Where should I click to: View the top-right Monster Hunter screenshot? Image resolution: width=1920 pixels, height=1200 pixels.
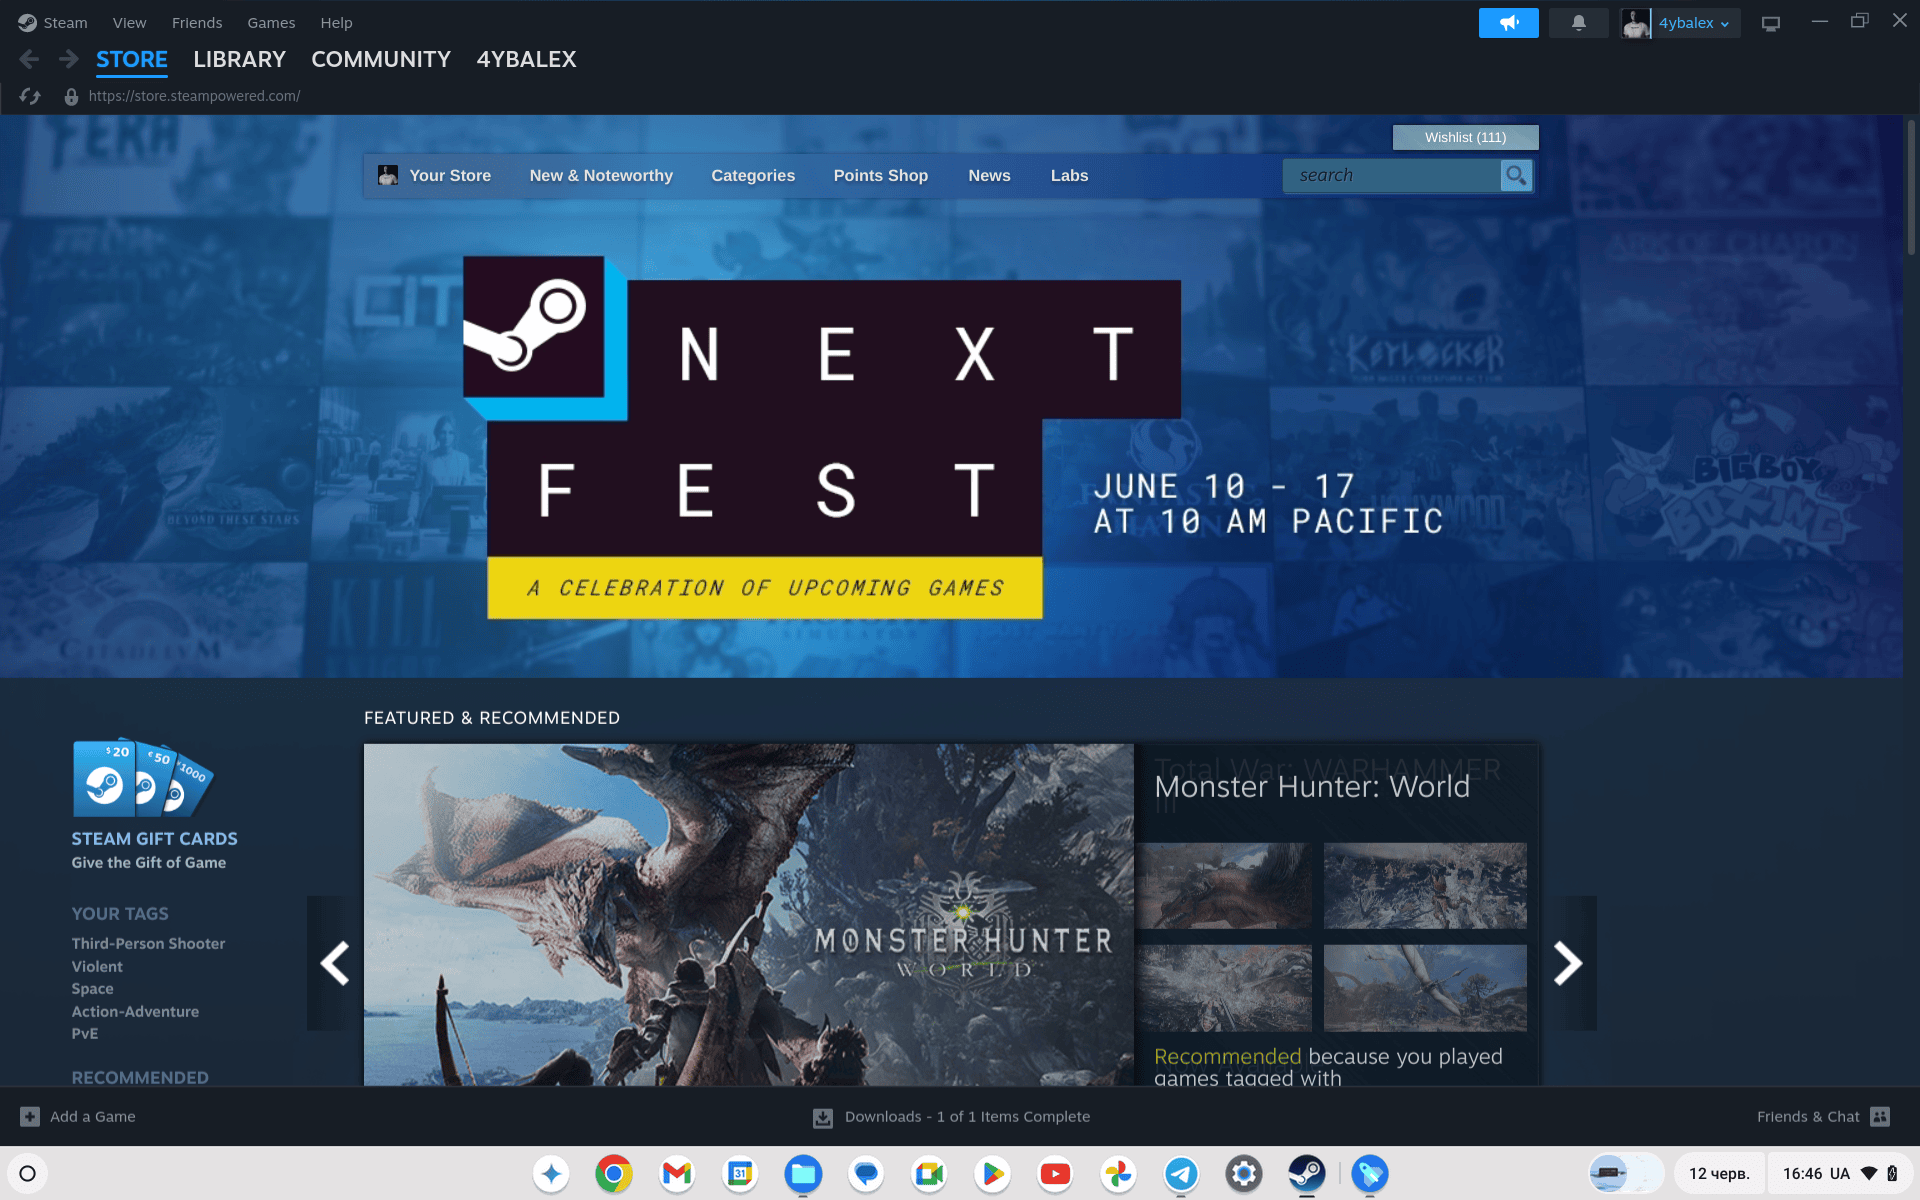tap(1425, 885)
